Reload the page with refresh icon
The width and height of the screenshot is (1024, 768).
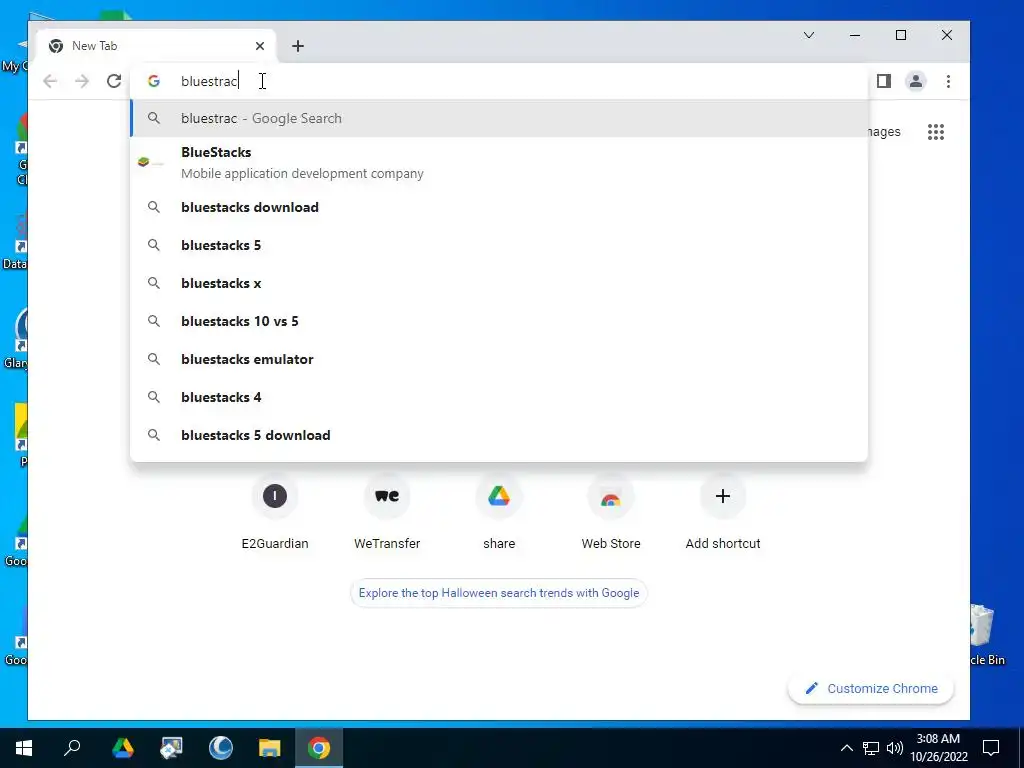click(114, 81)
